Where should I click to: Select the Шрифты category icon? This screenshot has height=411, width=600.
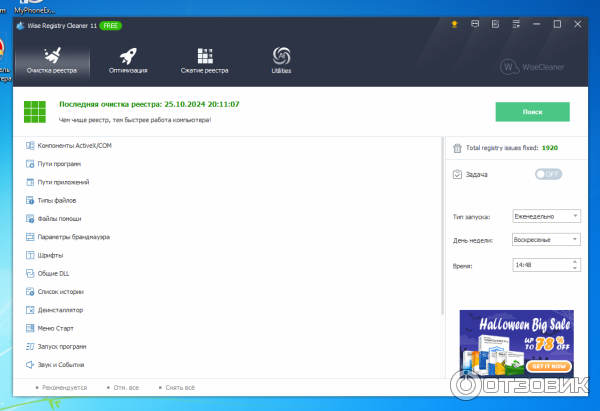point(30,255)
